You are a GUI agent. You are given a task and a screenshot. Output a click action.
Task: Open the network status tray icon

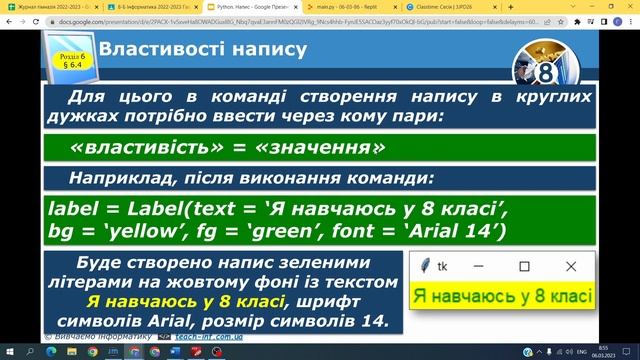pyautogui.click(x=559, y=352)
